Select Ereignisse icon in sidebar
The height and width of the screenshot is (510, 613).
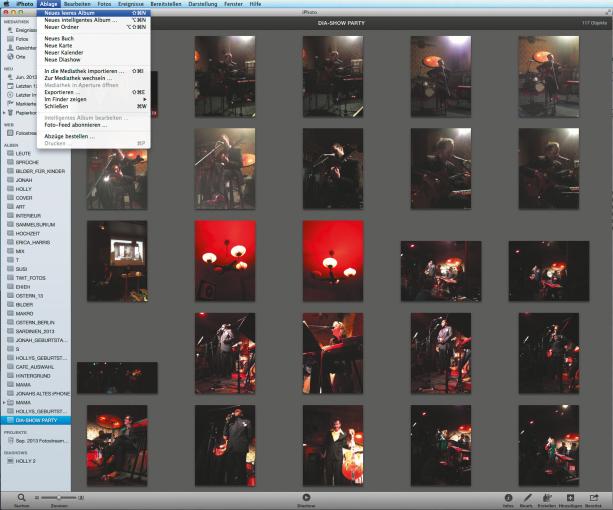(x=10, y=30)
